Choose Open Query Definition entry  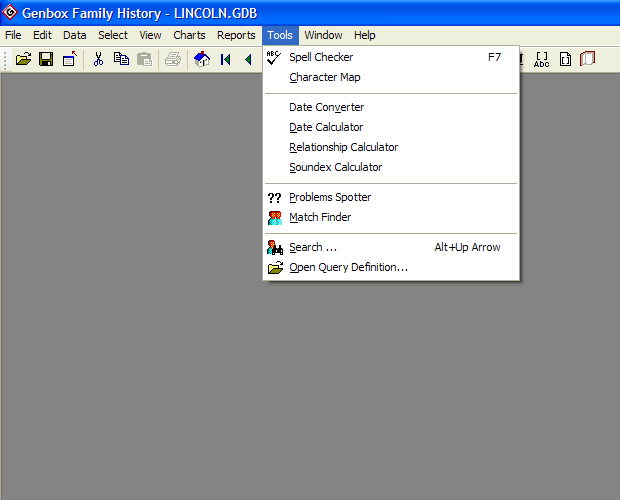point(348,267)
